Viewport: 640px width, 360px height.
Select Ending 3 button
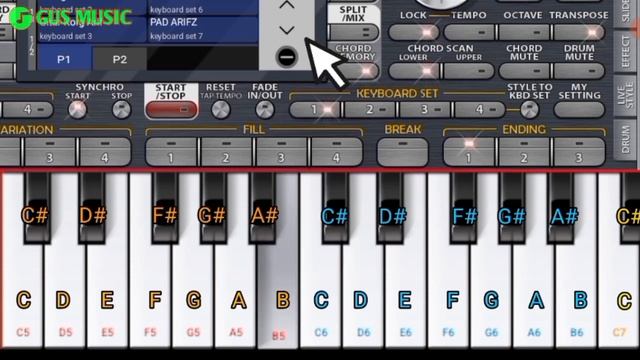pyautogui.click(x=579, y=151)
